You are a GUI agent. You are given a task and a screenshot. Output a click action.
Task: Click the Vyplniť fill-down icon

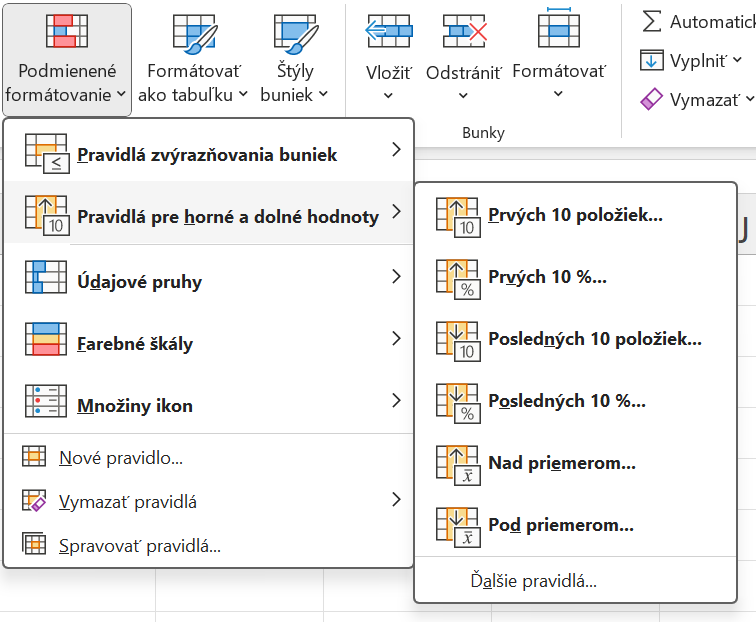coord(651,61)
